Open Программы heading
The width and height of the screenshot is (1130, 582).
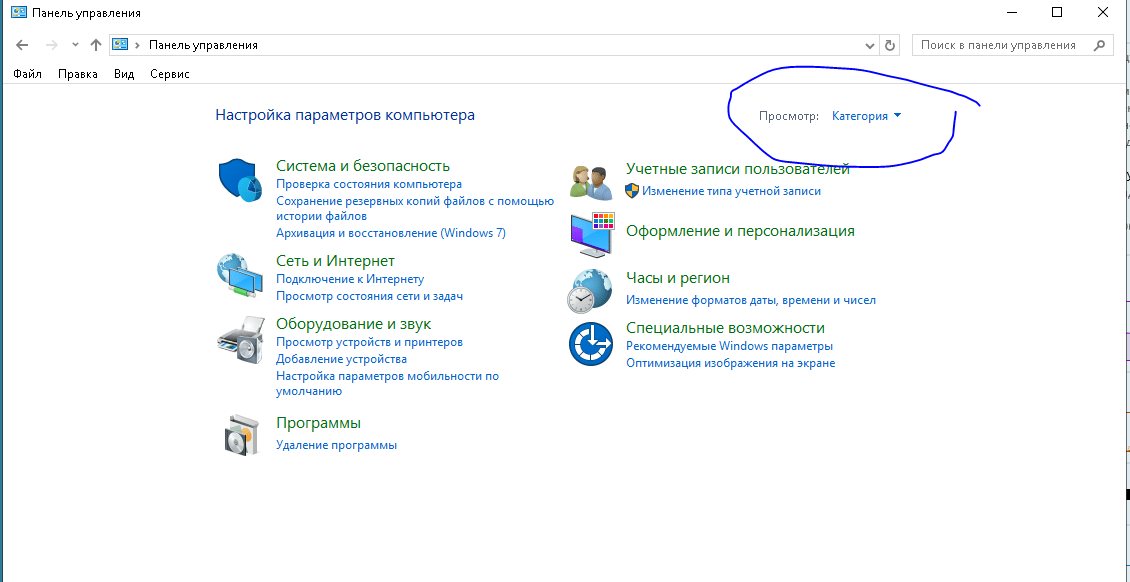(319, 423)
